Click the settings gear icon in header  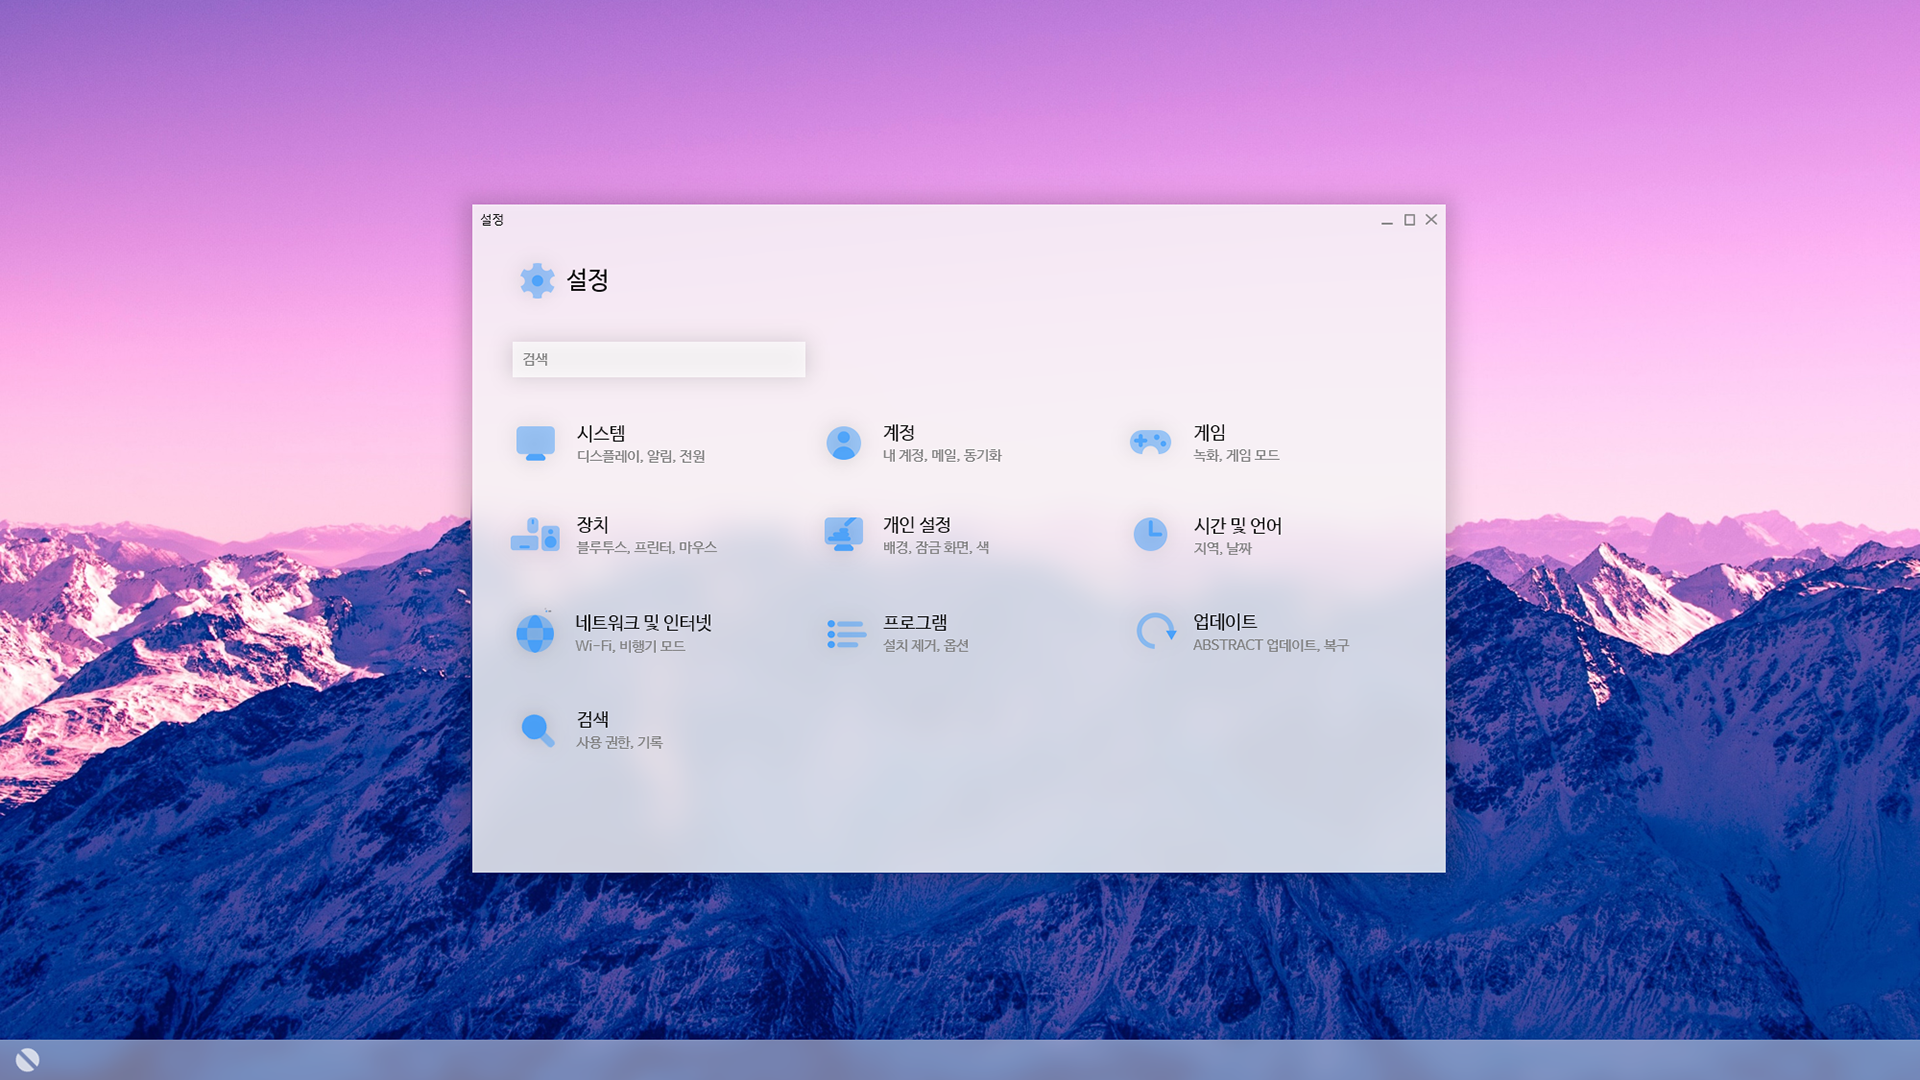pyautogui.click(x=537, y=280)
